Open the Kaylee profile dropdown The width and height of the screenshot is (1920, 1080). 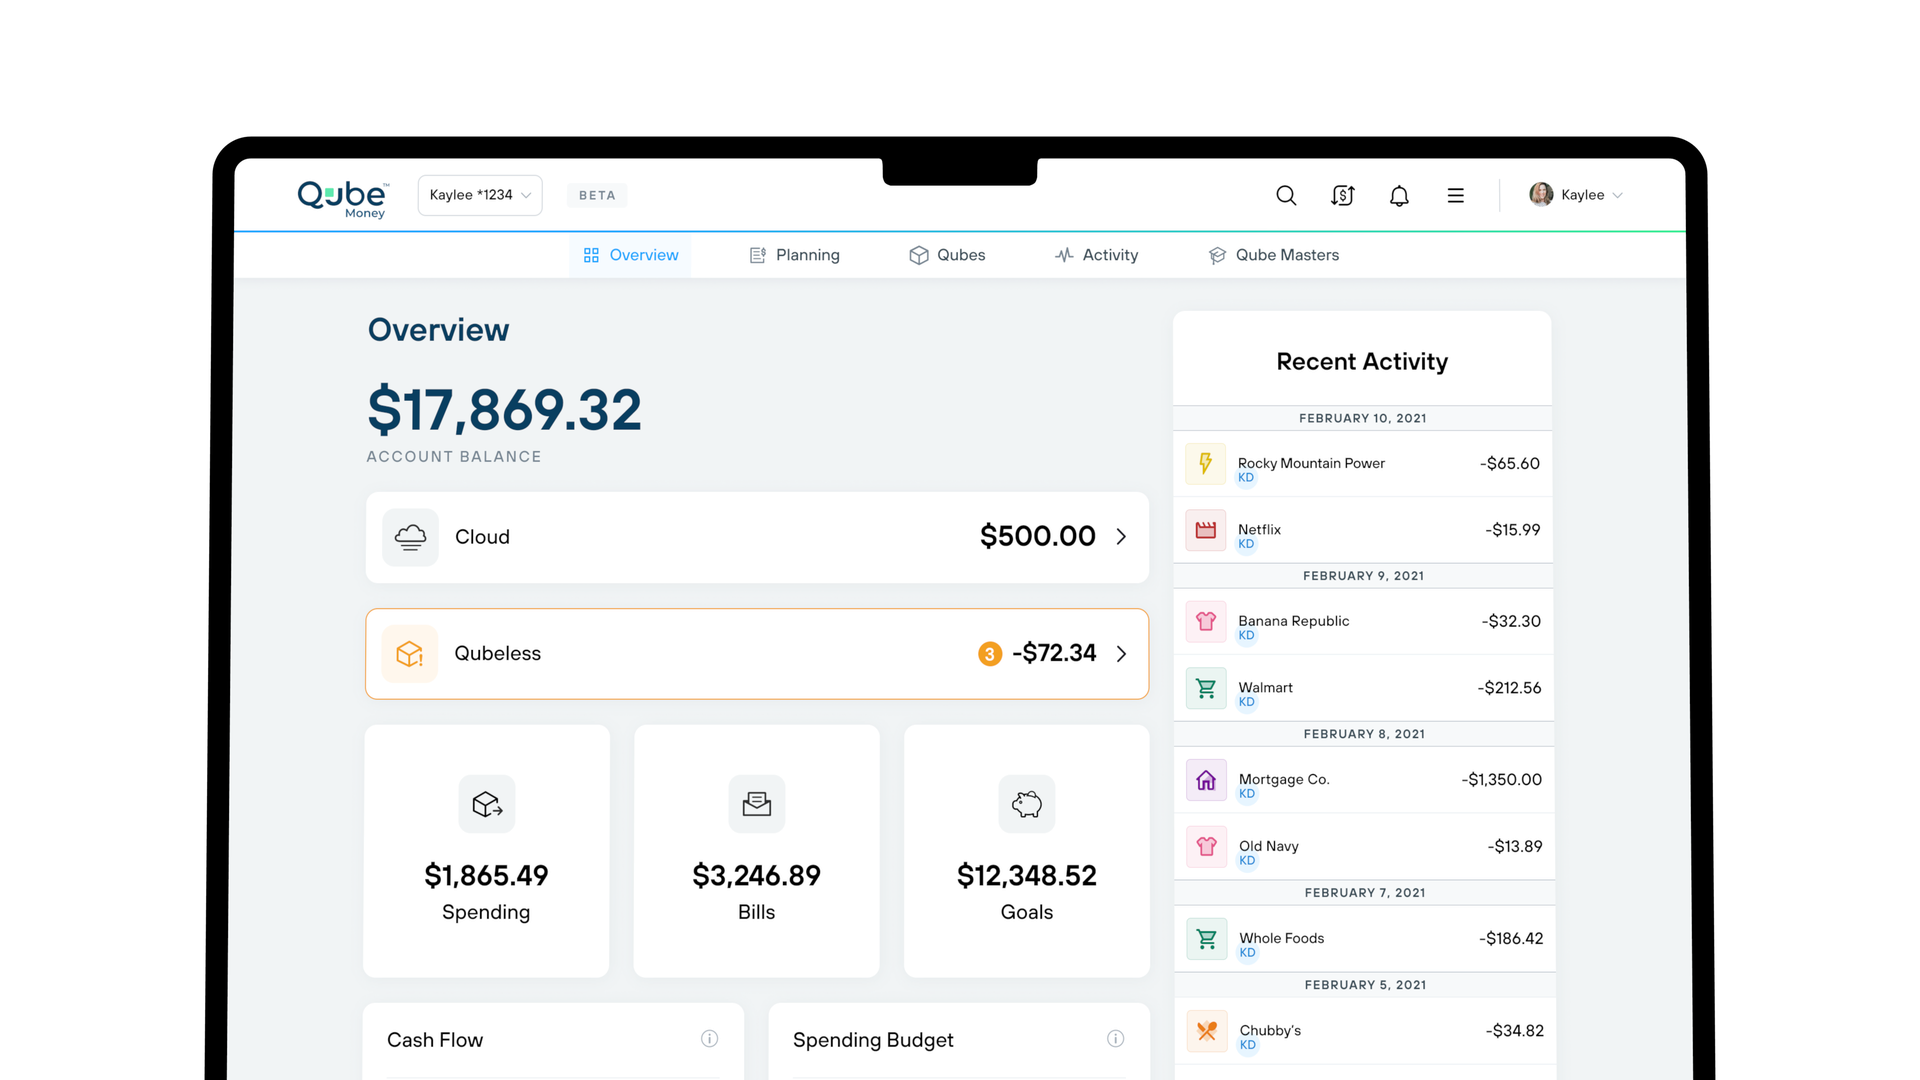click(1576, 195)
